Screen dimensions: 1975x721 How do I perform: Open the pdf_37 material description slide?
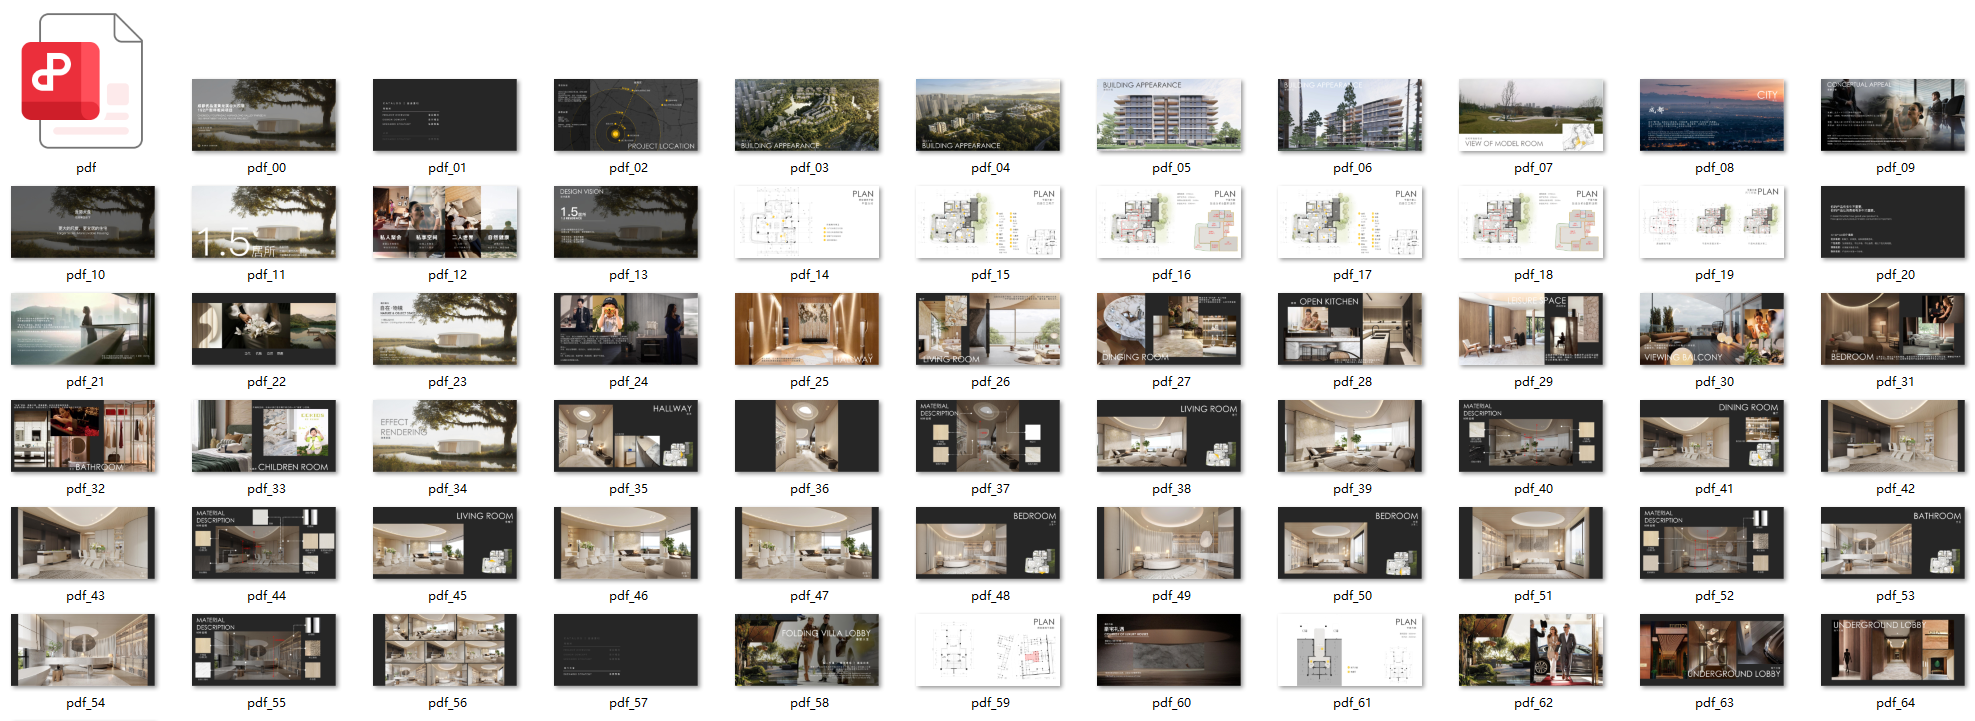click(x=988, y=436)
